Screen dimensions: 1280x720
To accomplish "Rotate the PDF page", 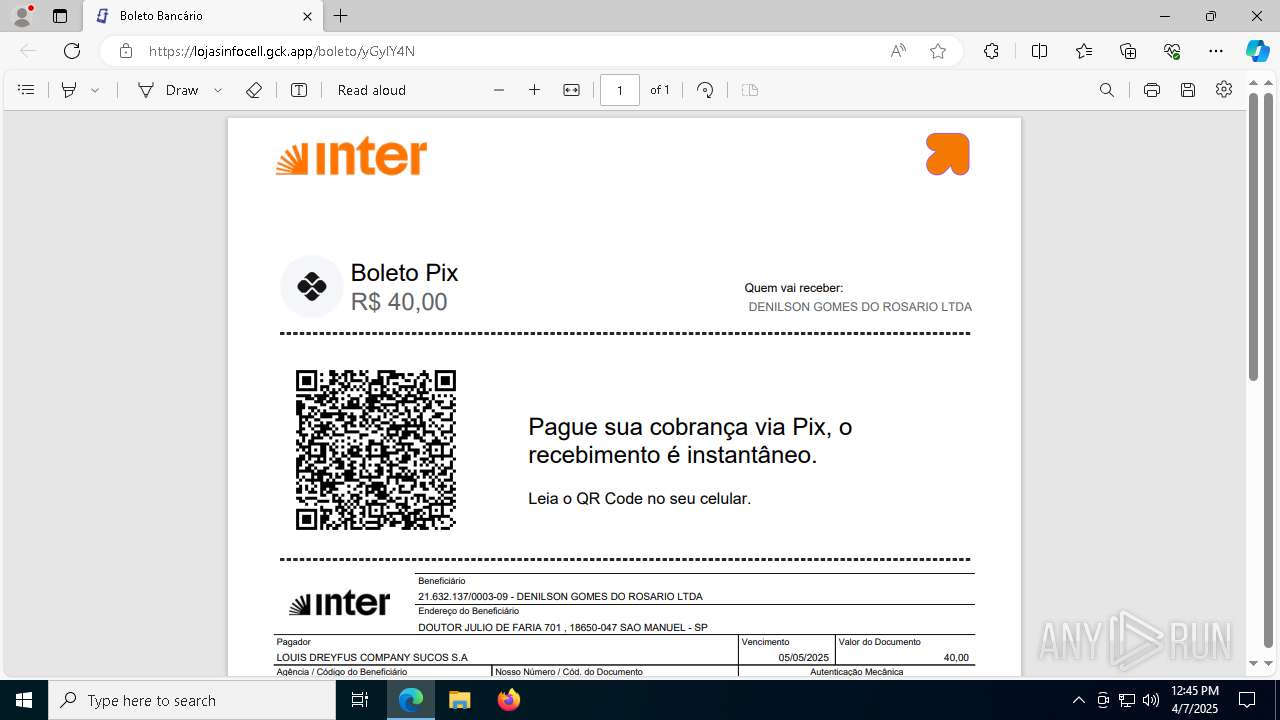I will coord(705,90).
